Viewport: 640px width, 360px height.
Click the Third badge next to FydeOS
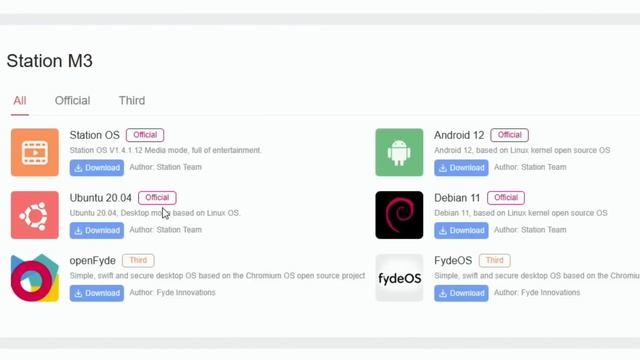coord(495,260)
